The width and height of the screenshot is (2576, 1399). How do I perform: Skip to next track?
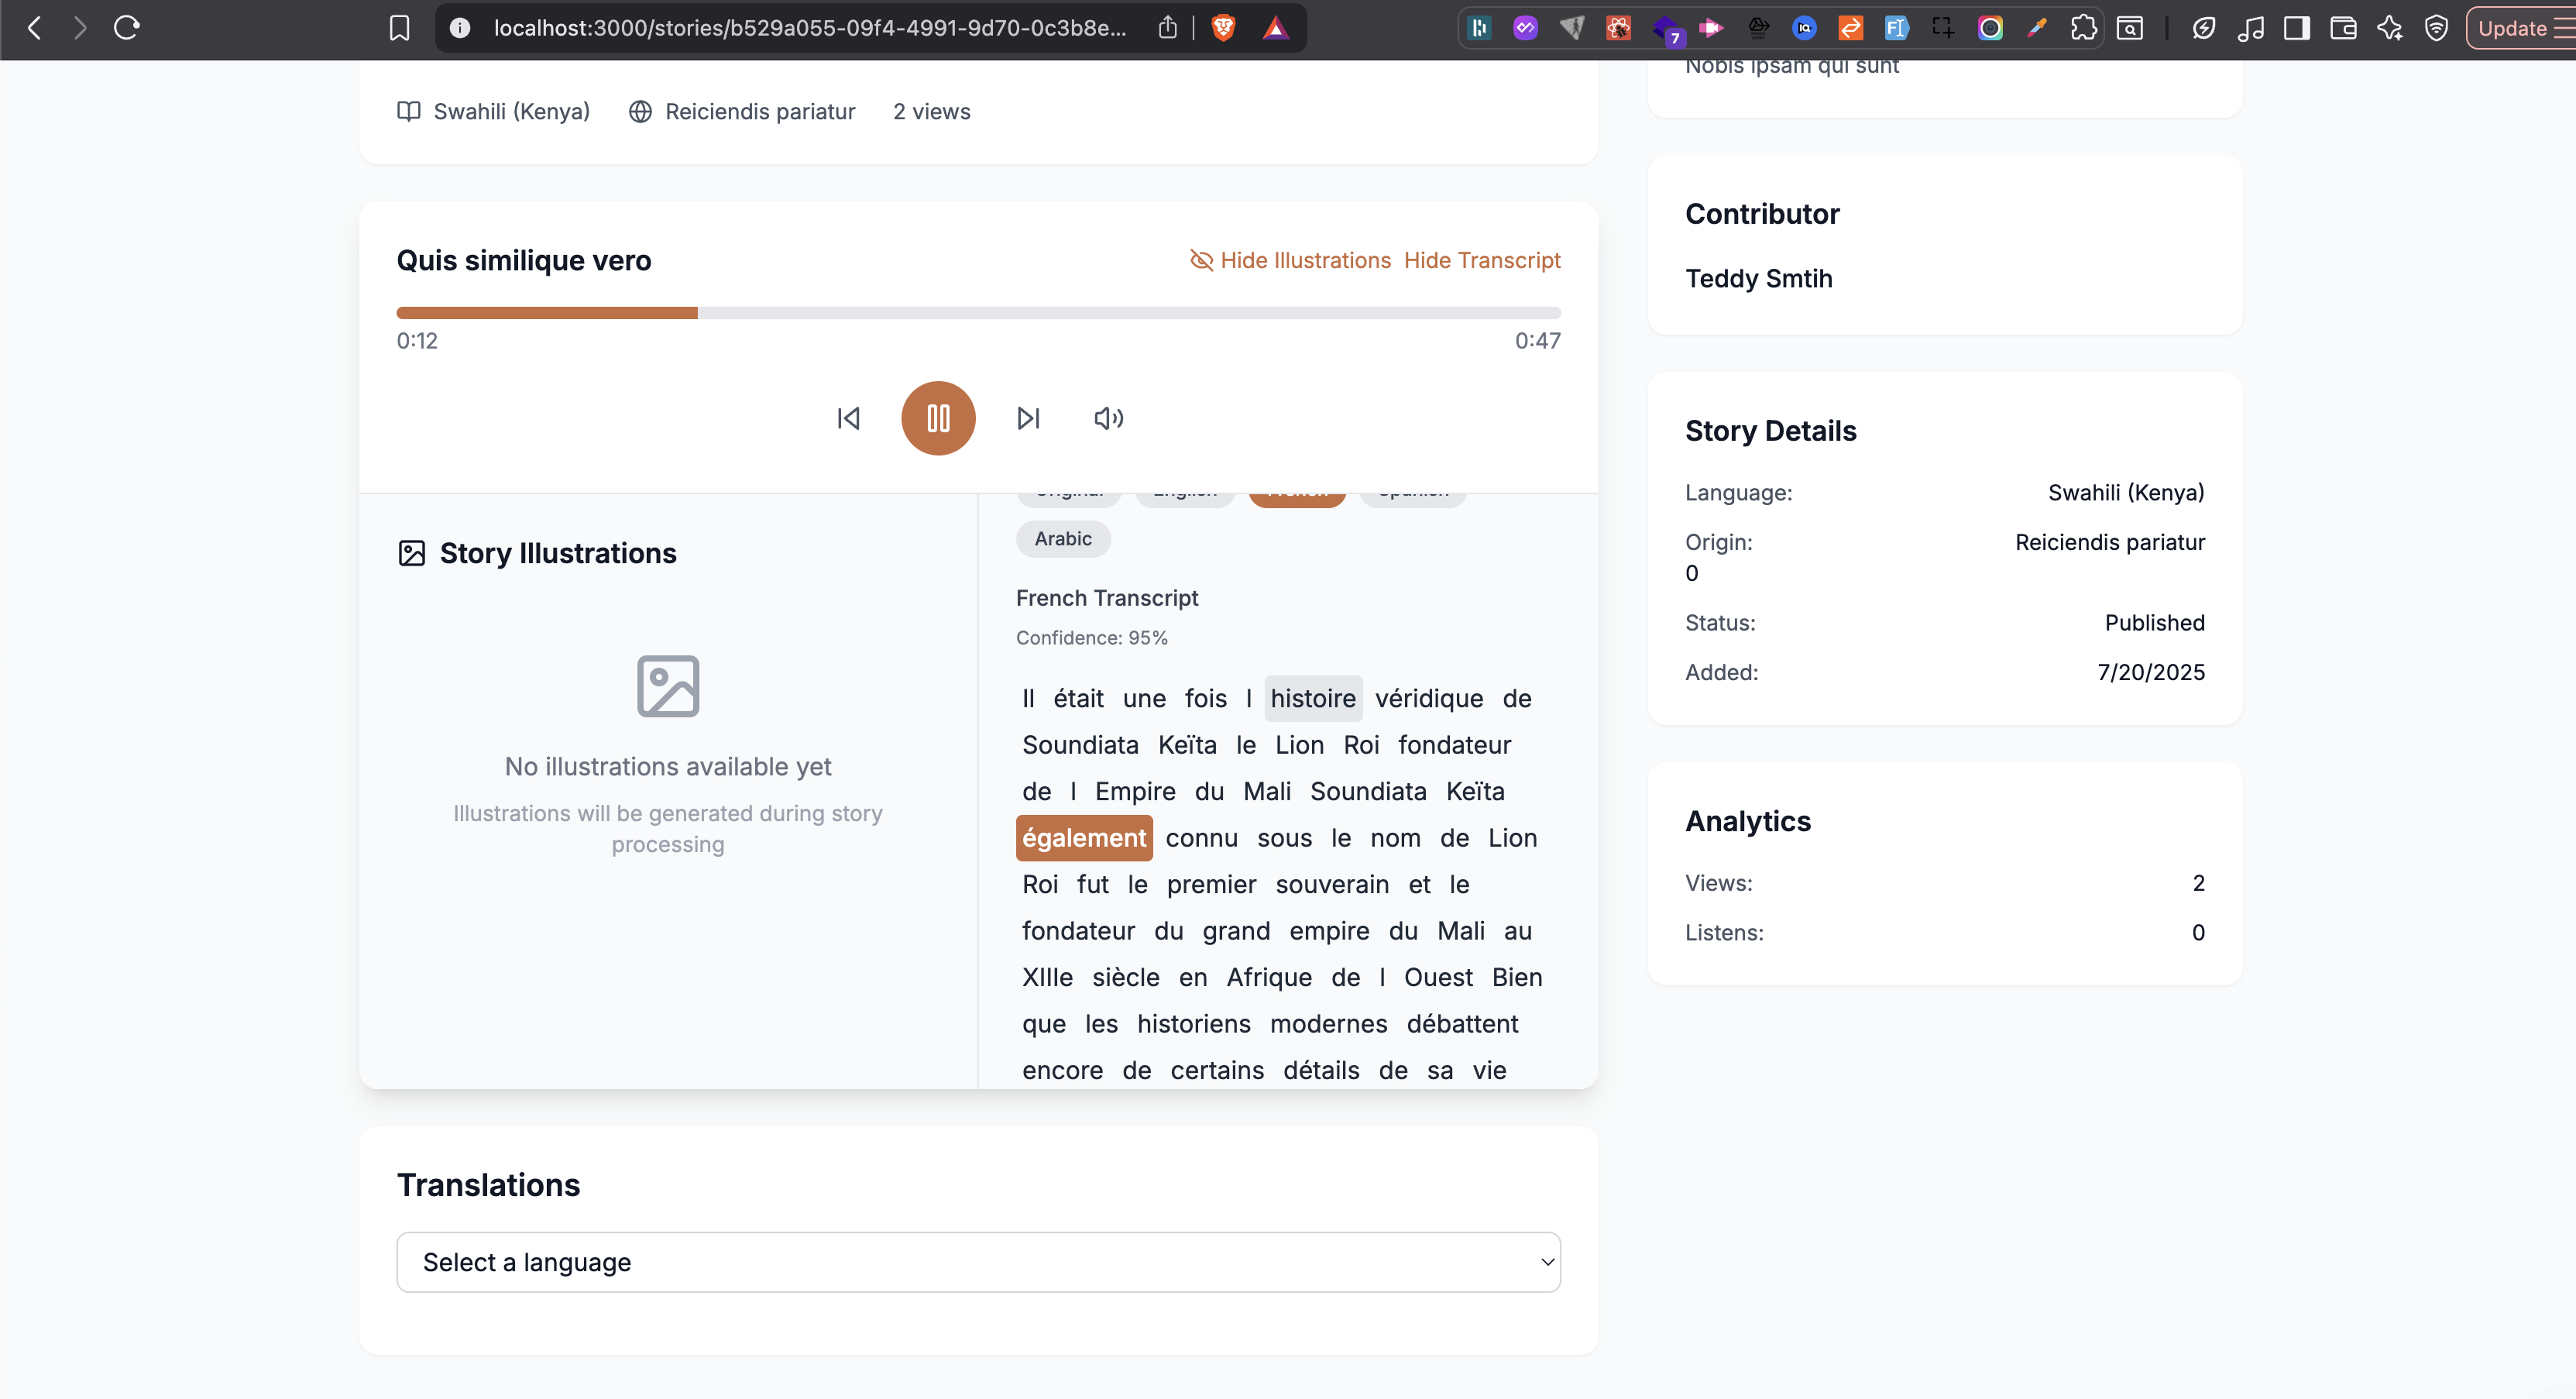point(1028,418)
